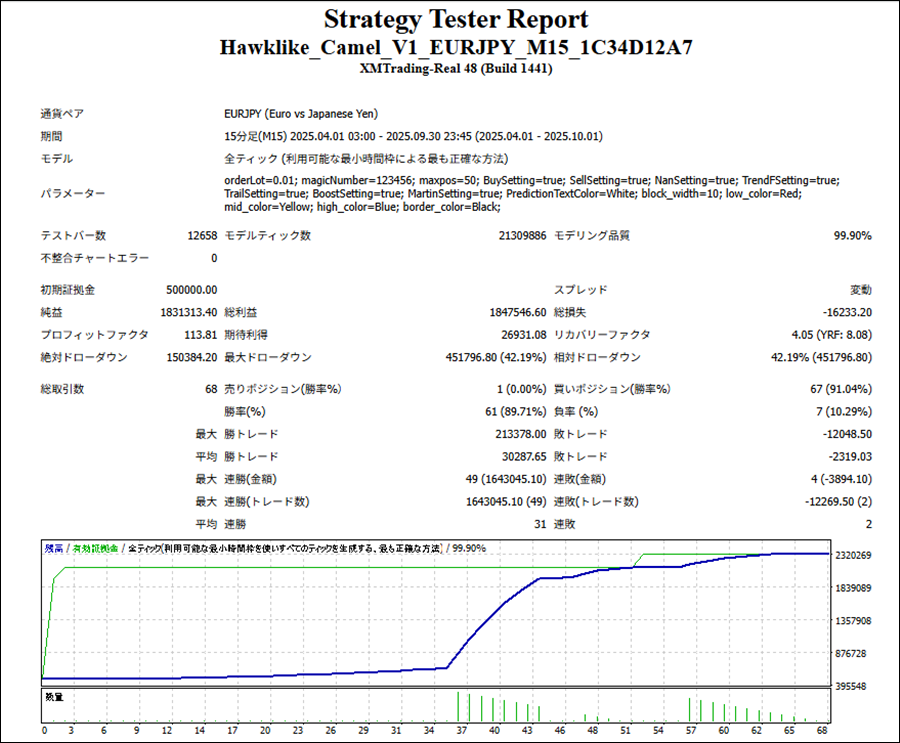
Task: Click the green 有効証拠金 legend label
Action: click(x=95, y=548)
